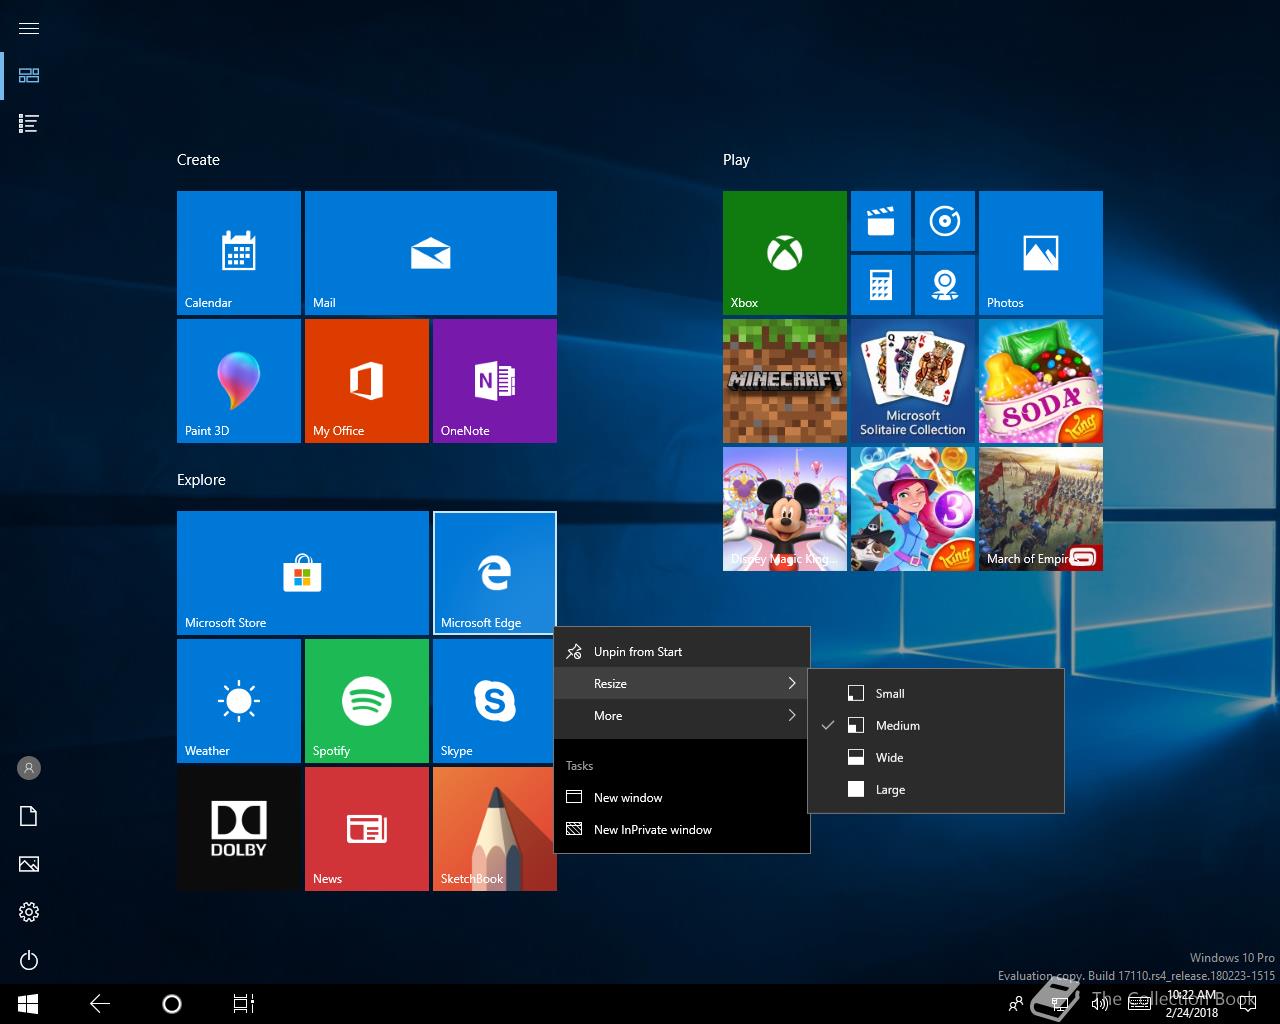This screenshot has width=1280, height=1024.
Task: Open the My Office tile
Action: [367, 381]
